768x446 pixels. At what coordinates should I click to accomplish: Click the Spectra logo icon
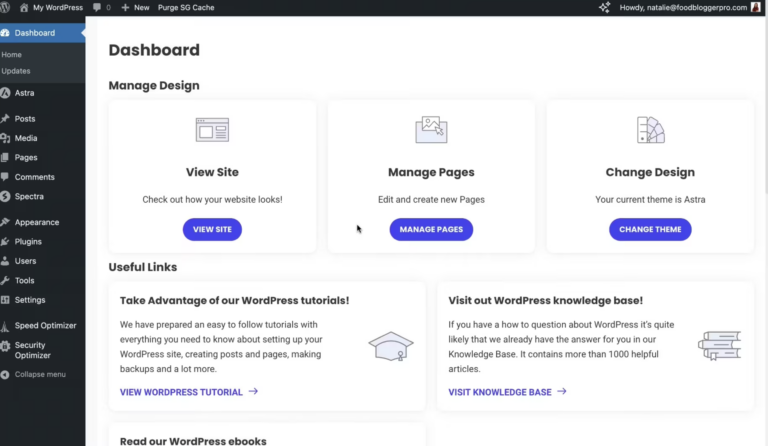pyautogui.click(x=5, y=196)
